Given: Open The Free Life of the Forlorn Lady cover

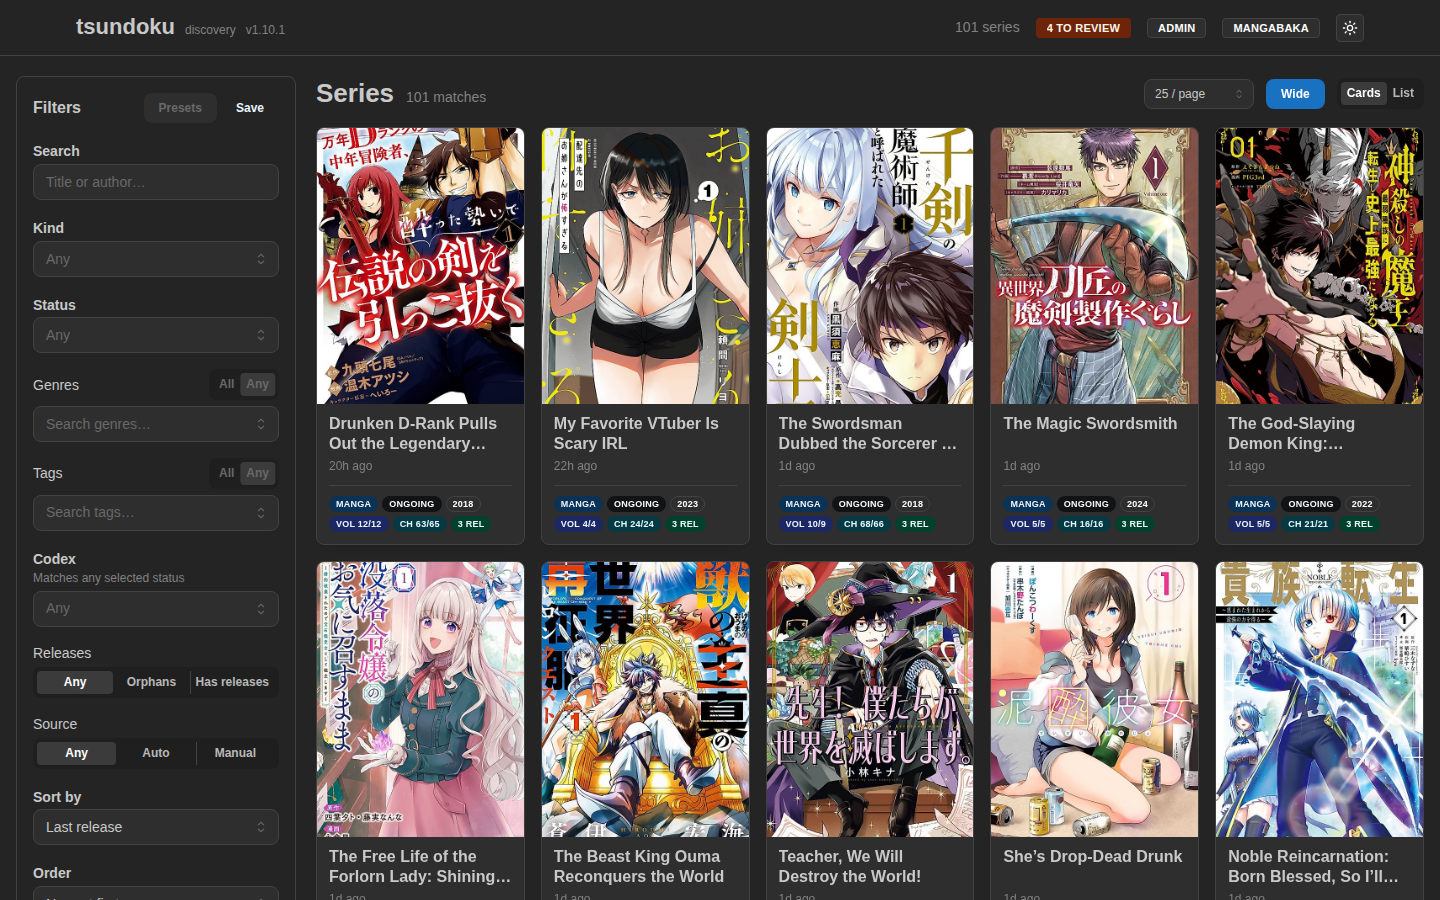Looking at the screenshot, I should click(x=420, y=699).
